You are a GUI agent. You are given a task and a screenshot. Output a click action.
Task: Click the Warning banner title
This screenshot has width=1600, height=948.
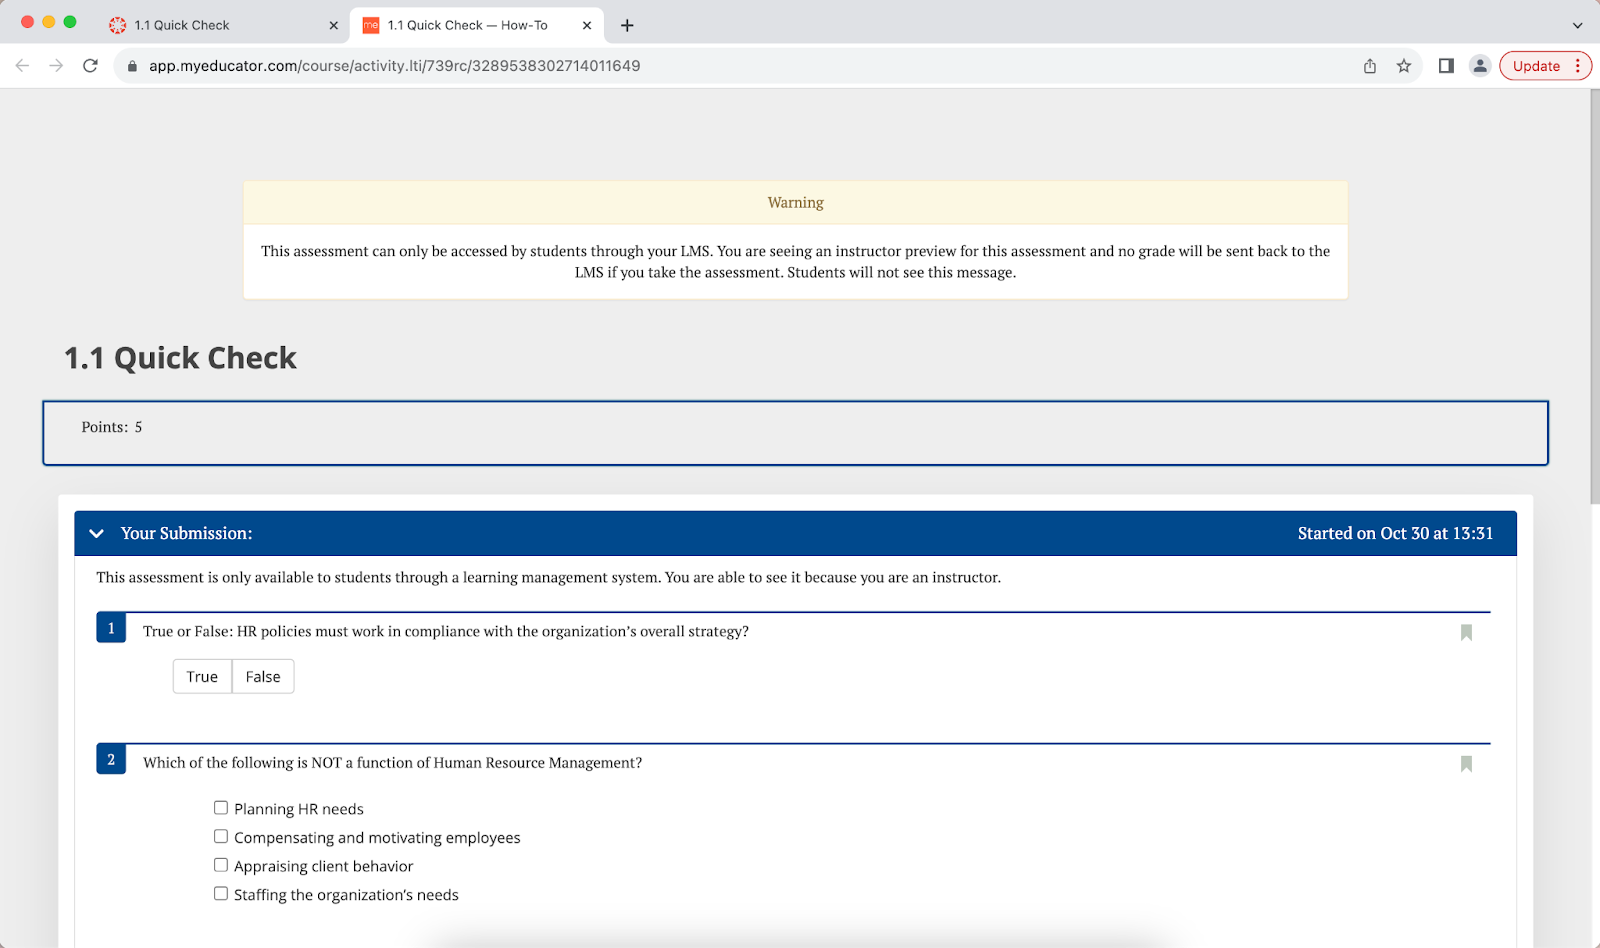796,202
